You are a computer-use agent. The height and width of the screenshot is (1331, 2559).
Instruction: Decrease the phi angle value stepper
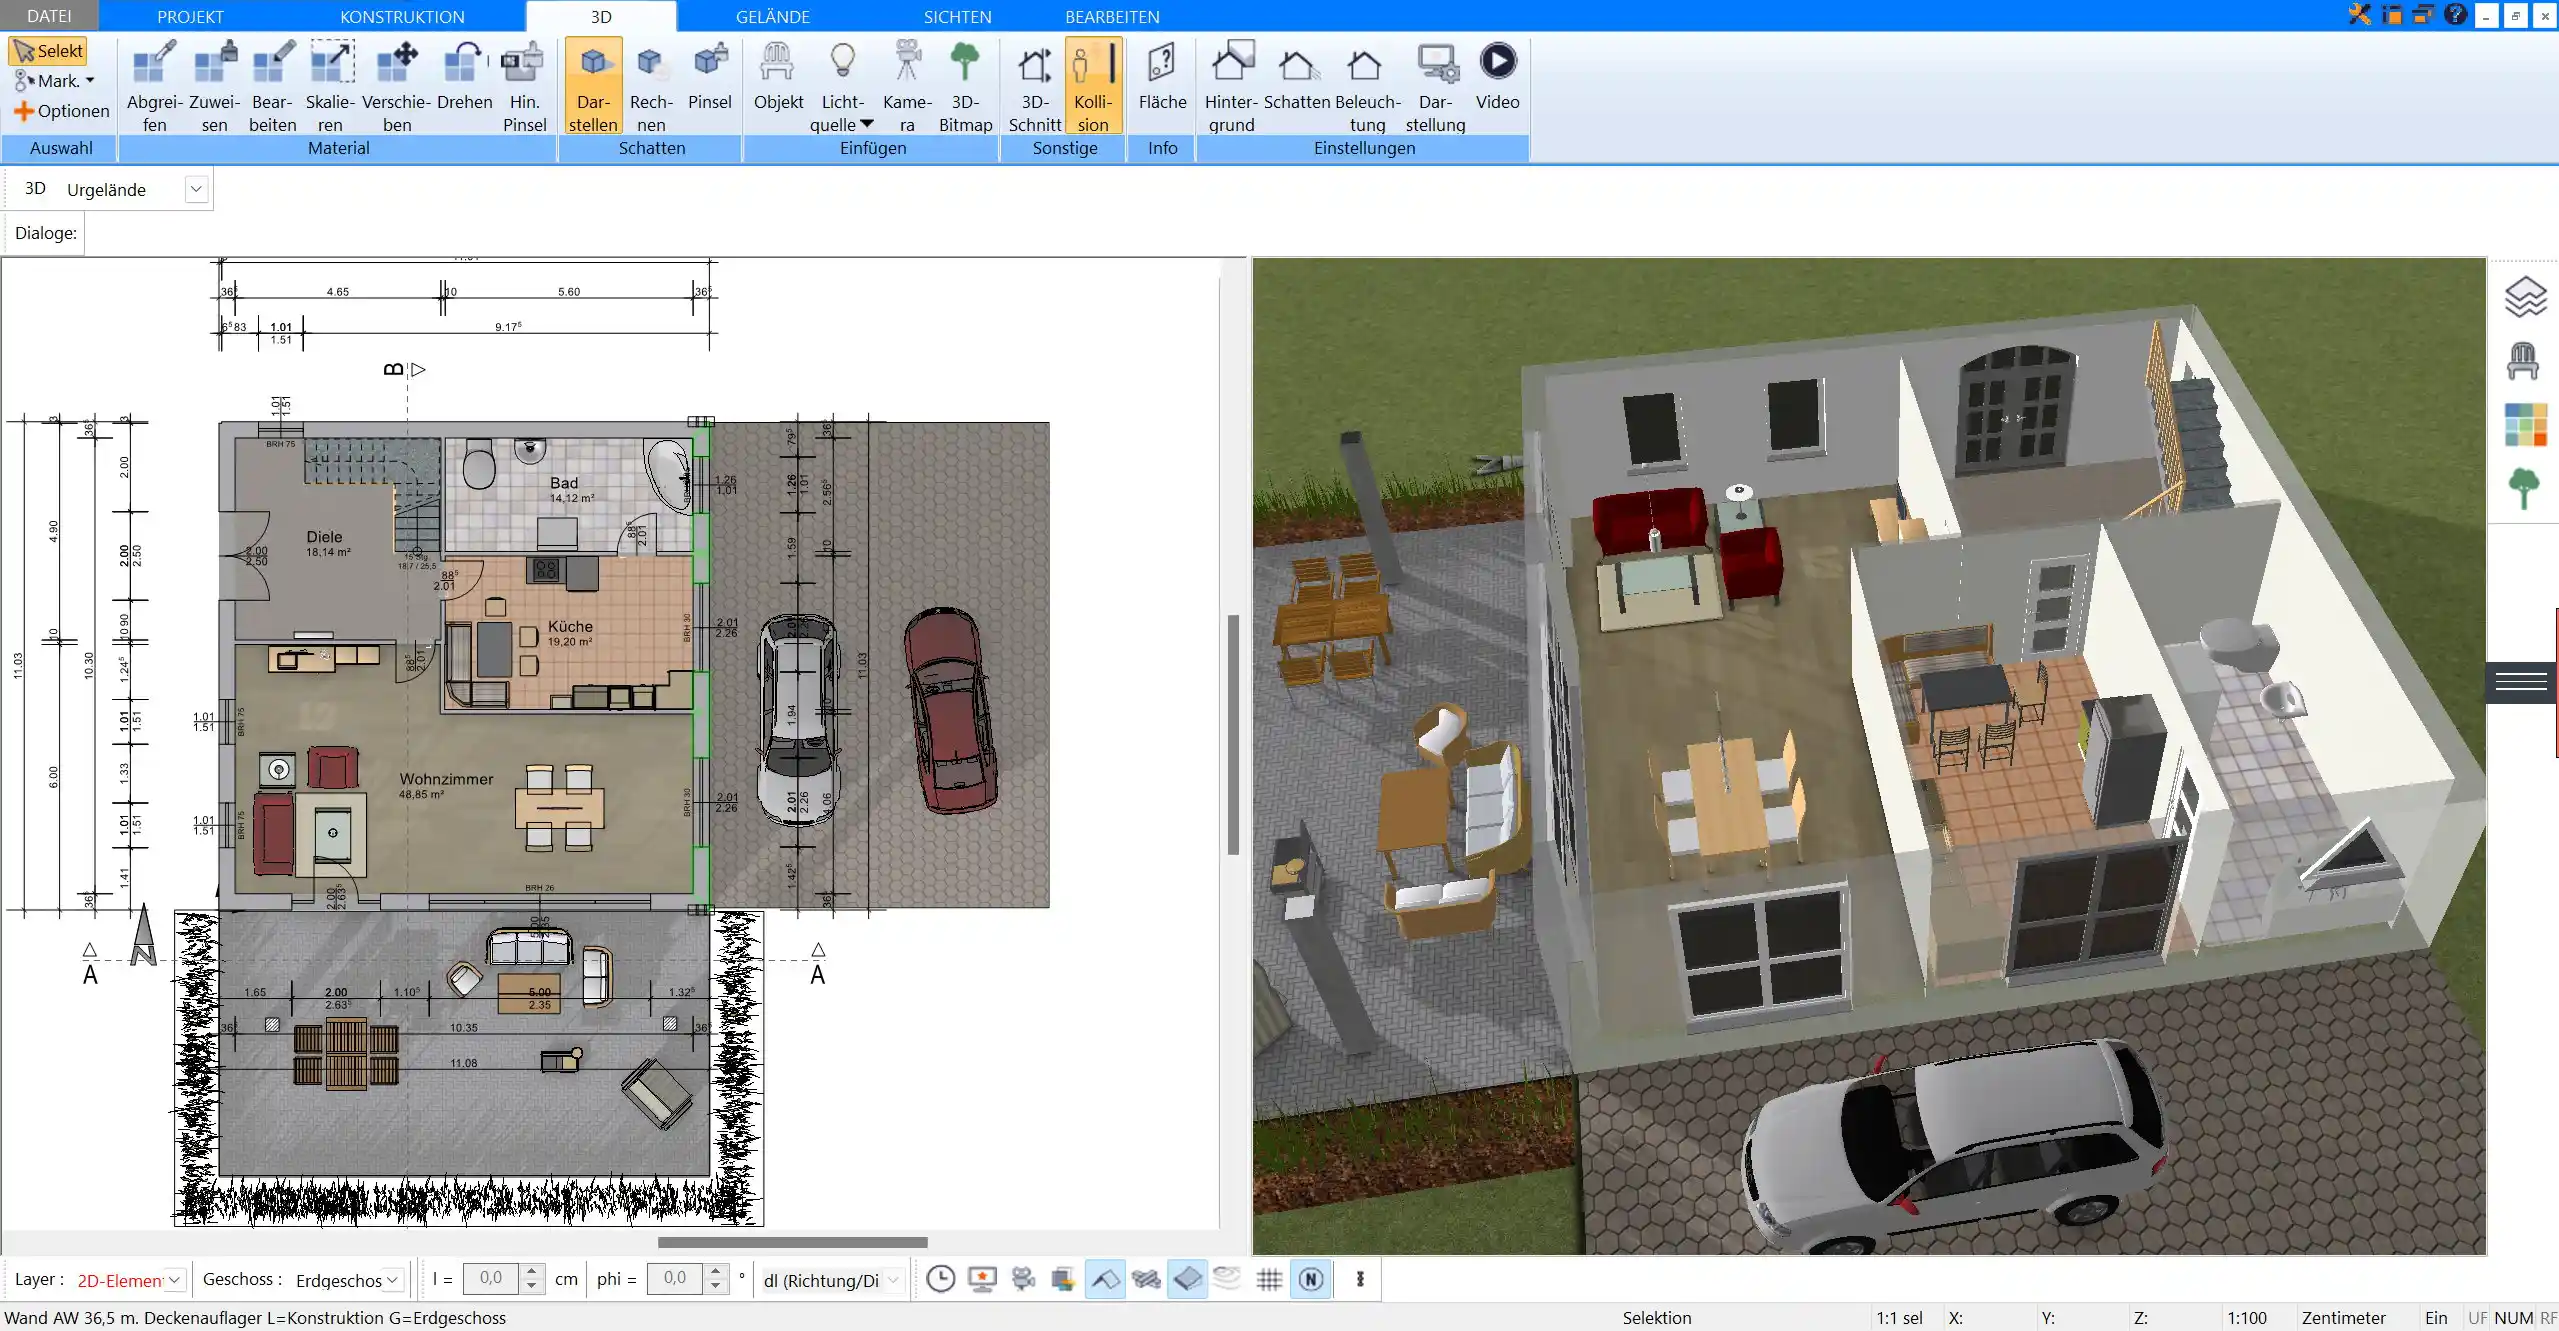[x=715, y=1286]
